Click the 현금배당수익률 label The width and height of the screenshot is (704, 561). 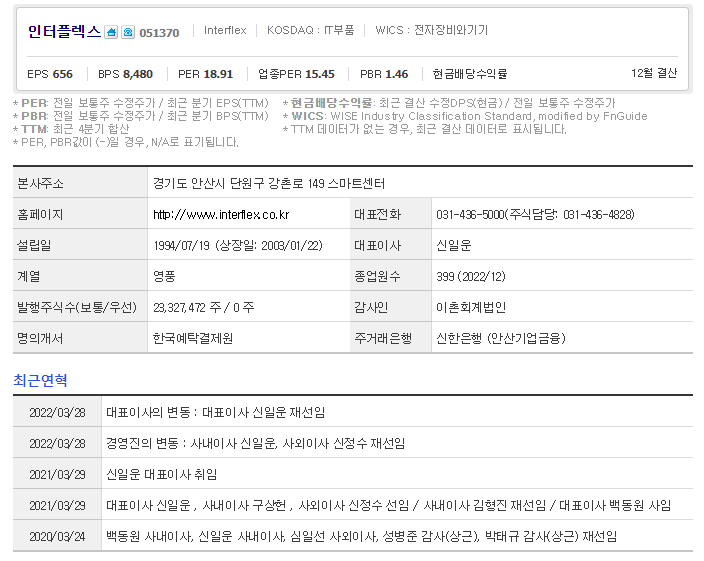470,74
